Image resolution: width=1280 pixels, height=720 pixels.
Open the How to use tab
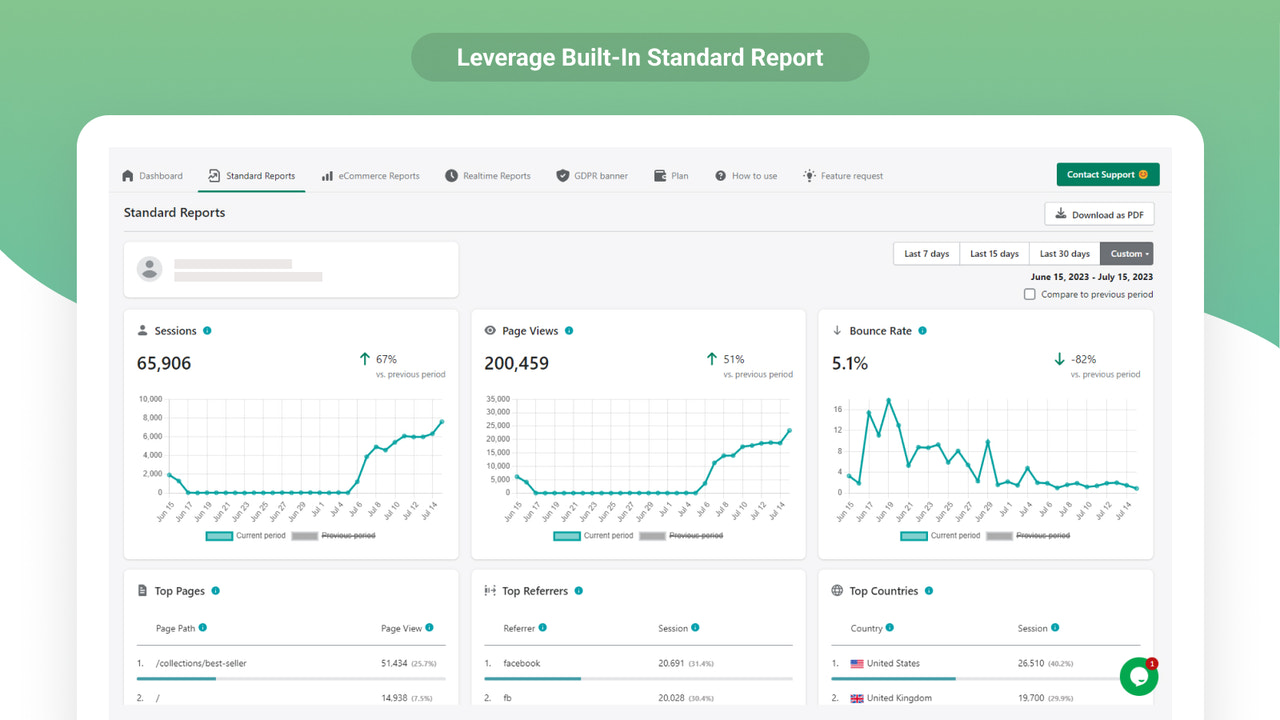[746, 175]
